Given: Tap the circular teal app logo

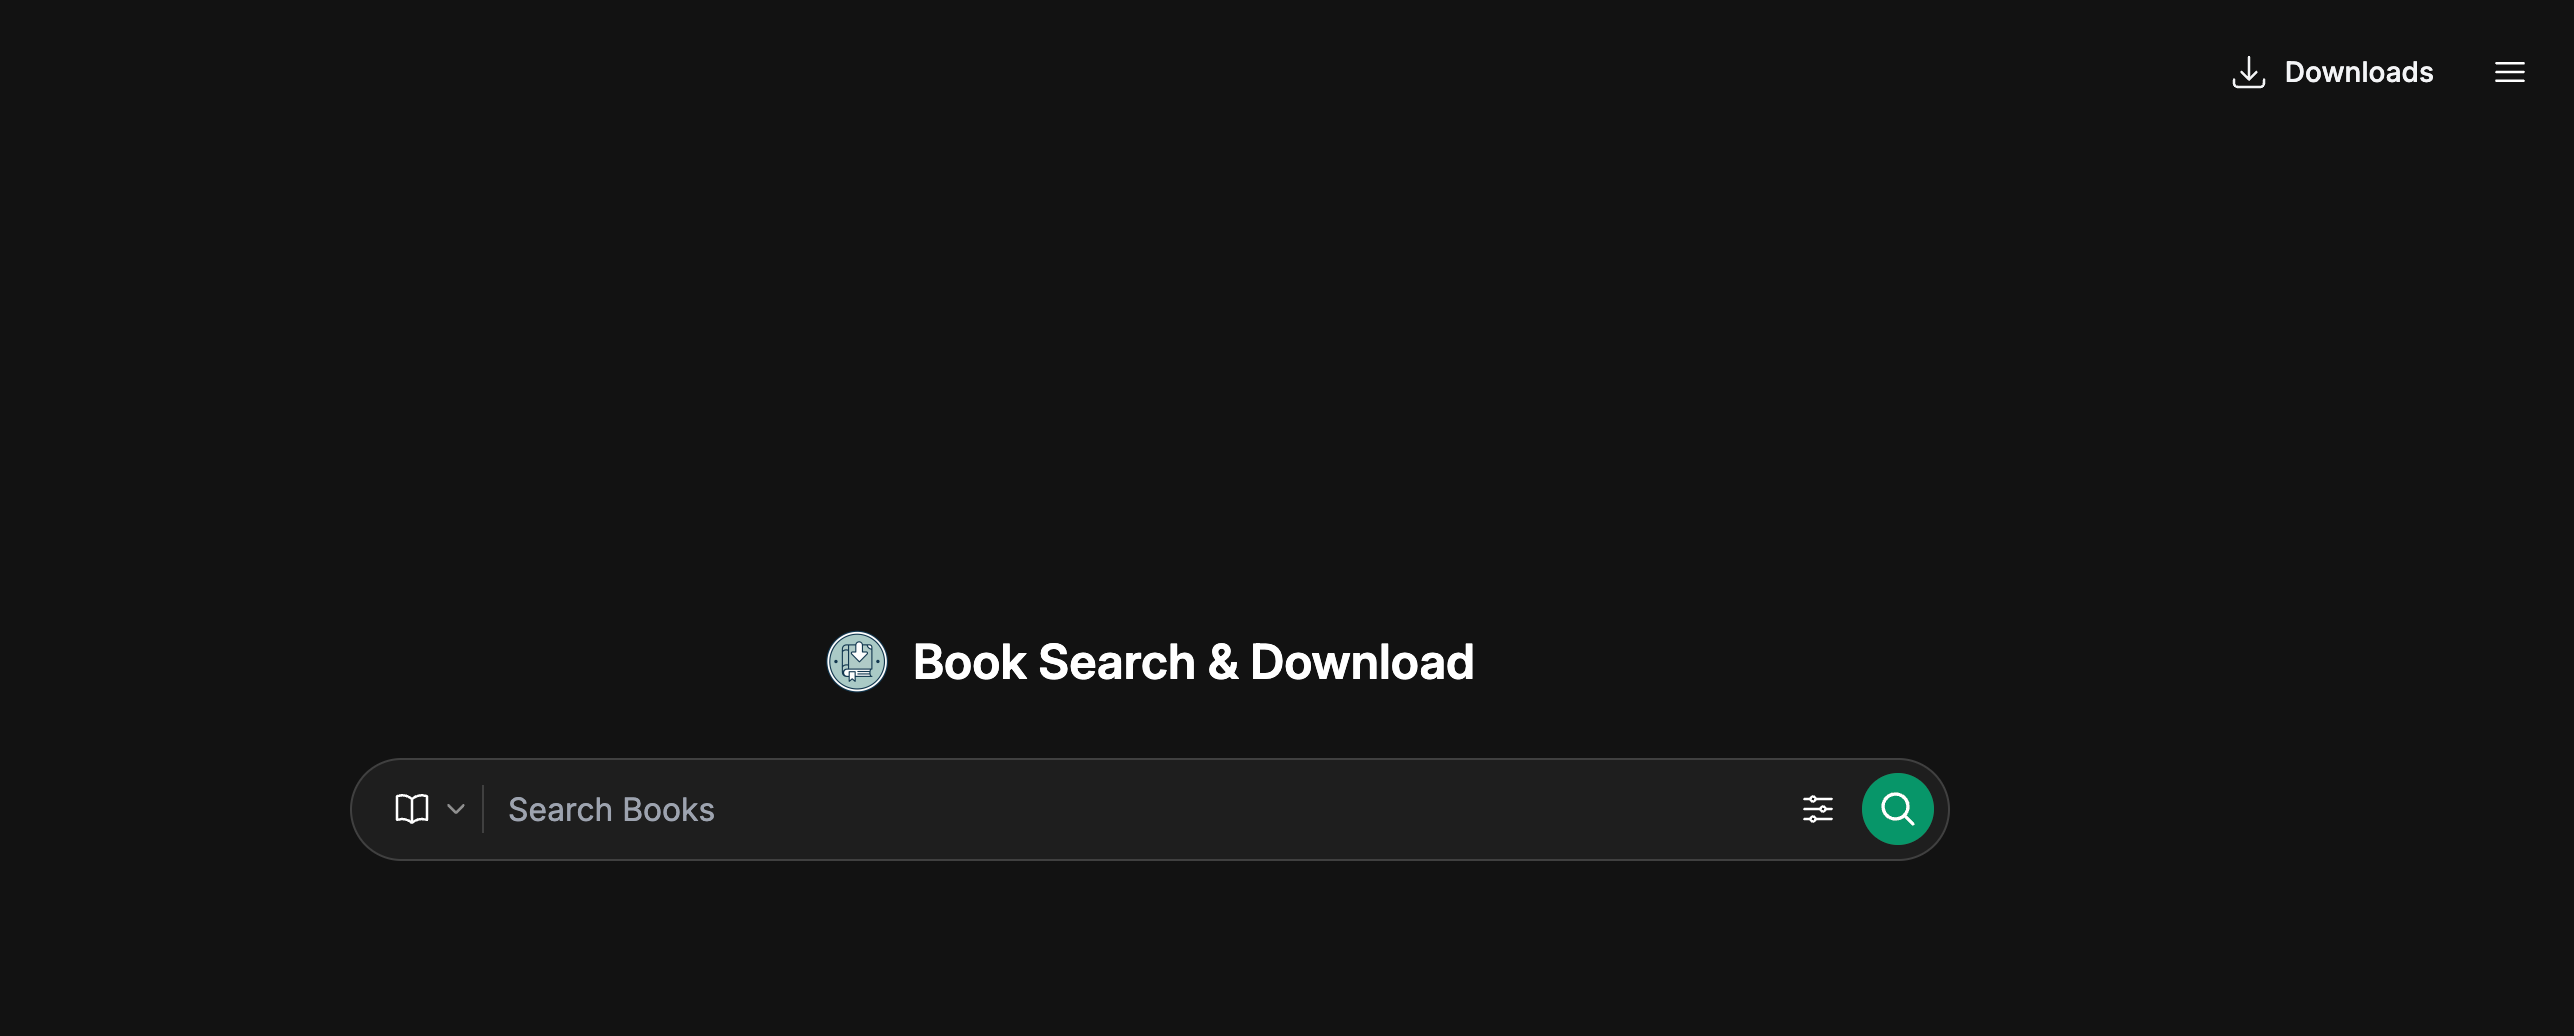Looking at the screenshot, I should [857, 661].
